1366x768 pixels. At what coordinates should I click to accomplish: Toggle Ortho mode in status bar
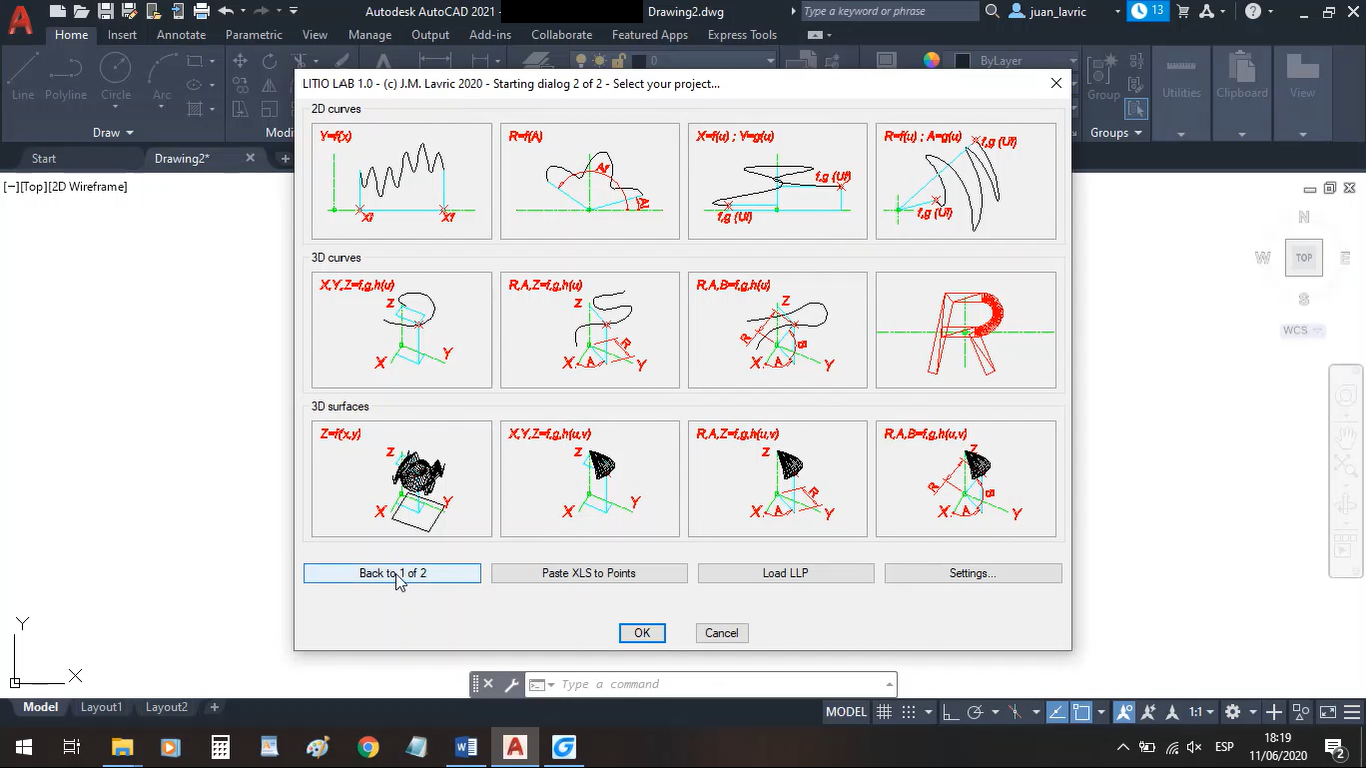[950, 712]
